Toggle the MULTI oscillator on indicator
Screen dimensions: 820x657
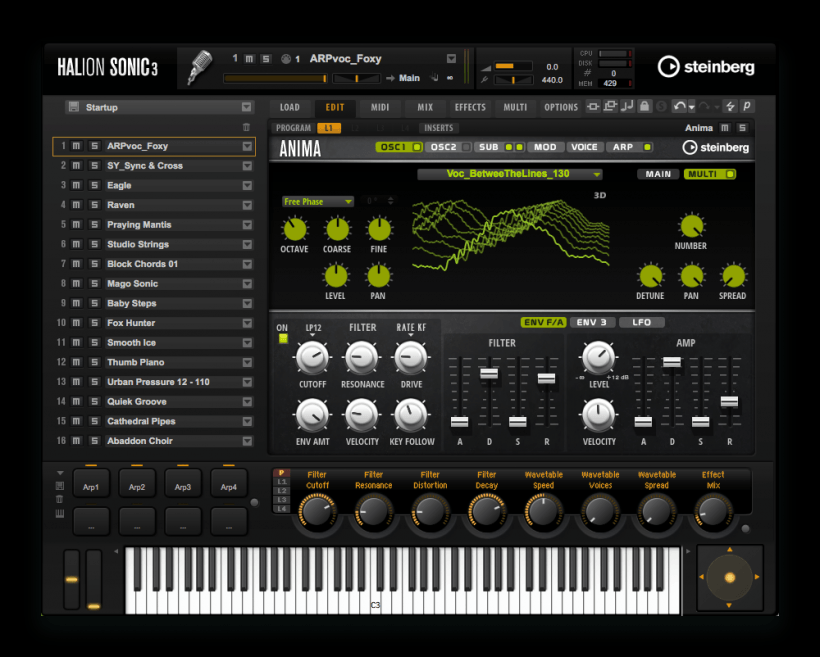(730, 174)
